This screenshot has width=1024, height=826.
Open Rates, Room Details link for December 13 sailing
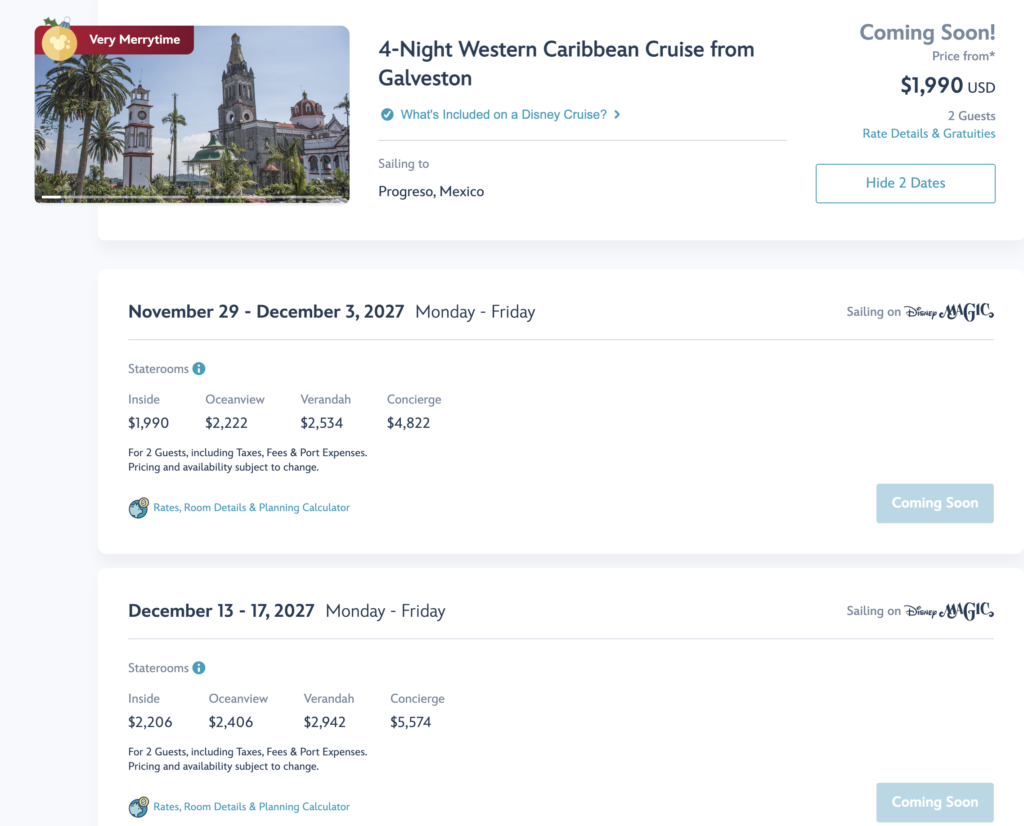(x=251, y=806)
